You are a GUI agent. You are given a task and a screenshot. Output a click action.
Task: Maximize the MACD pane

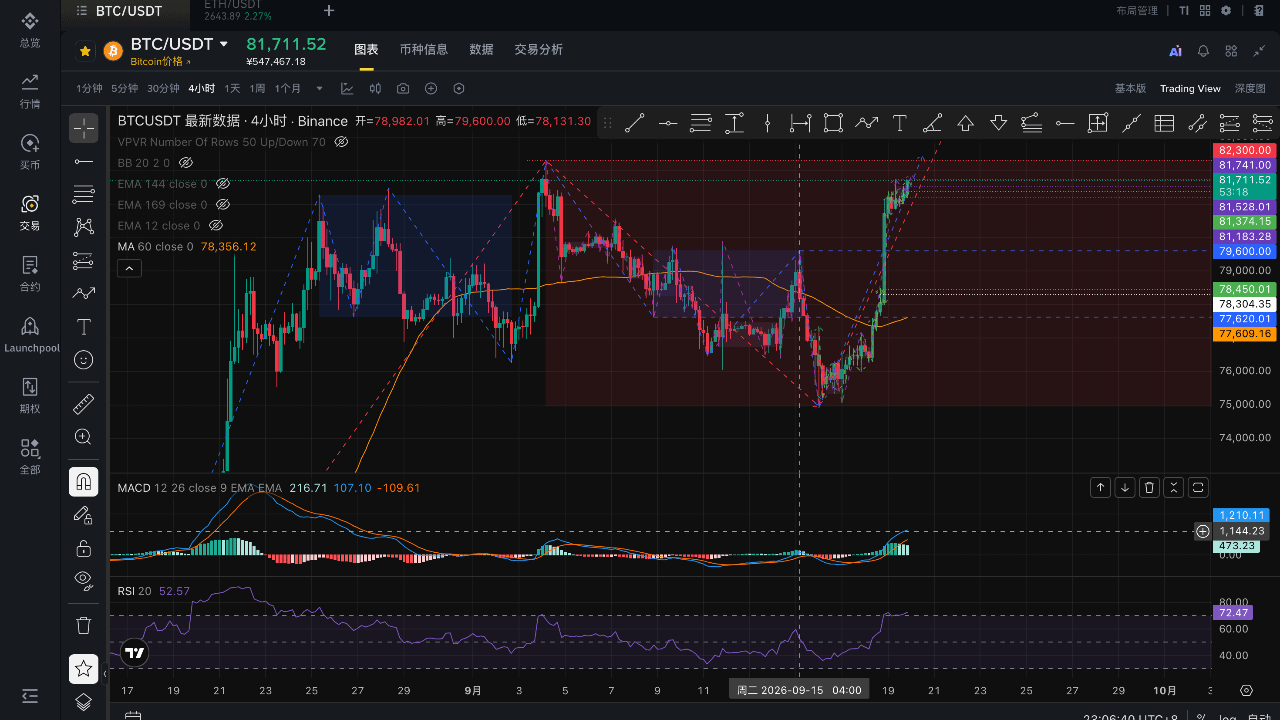[1198, 488]
